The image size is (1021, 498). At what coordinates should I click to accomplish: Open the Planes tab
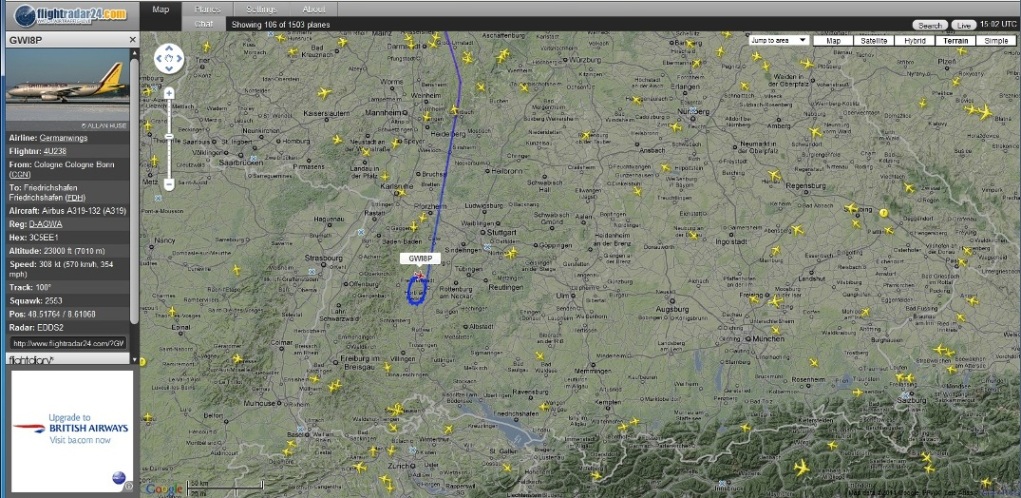207,9
